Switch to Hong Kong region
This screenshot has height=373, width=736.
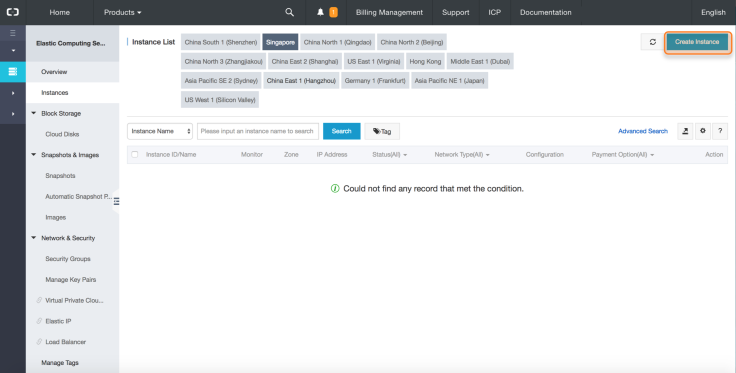tap(425, 61)
